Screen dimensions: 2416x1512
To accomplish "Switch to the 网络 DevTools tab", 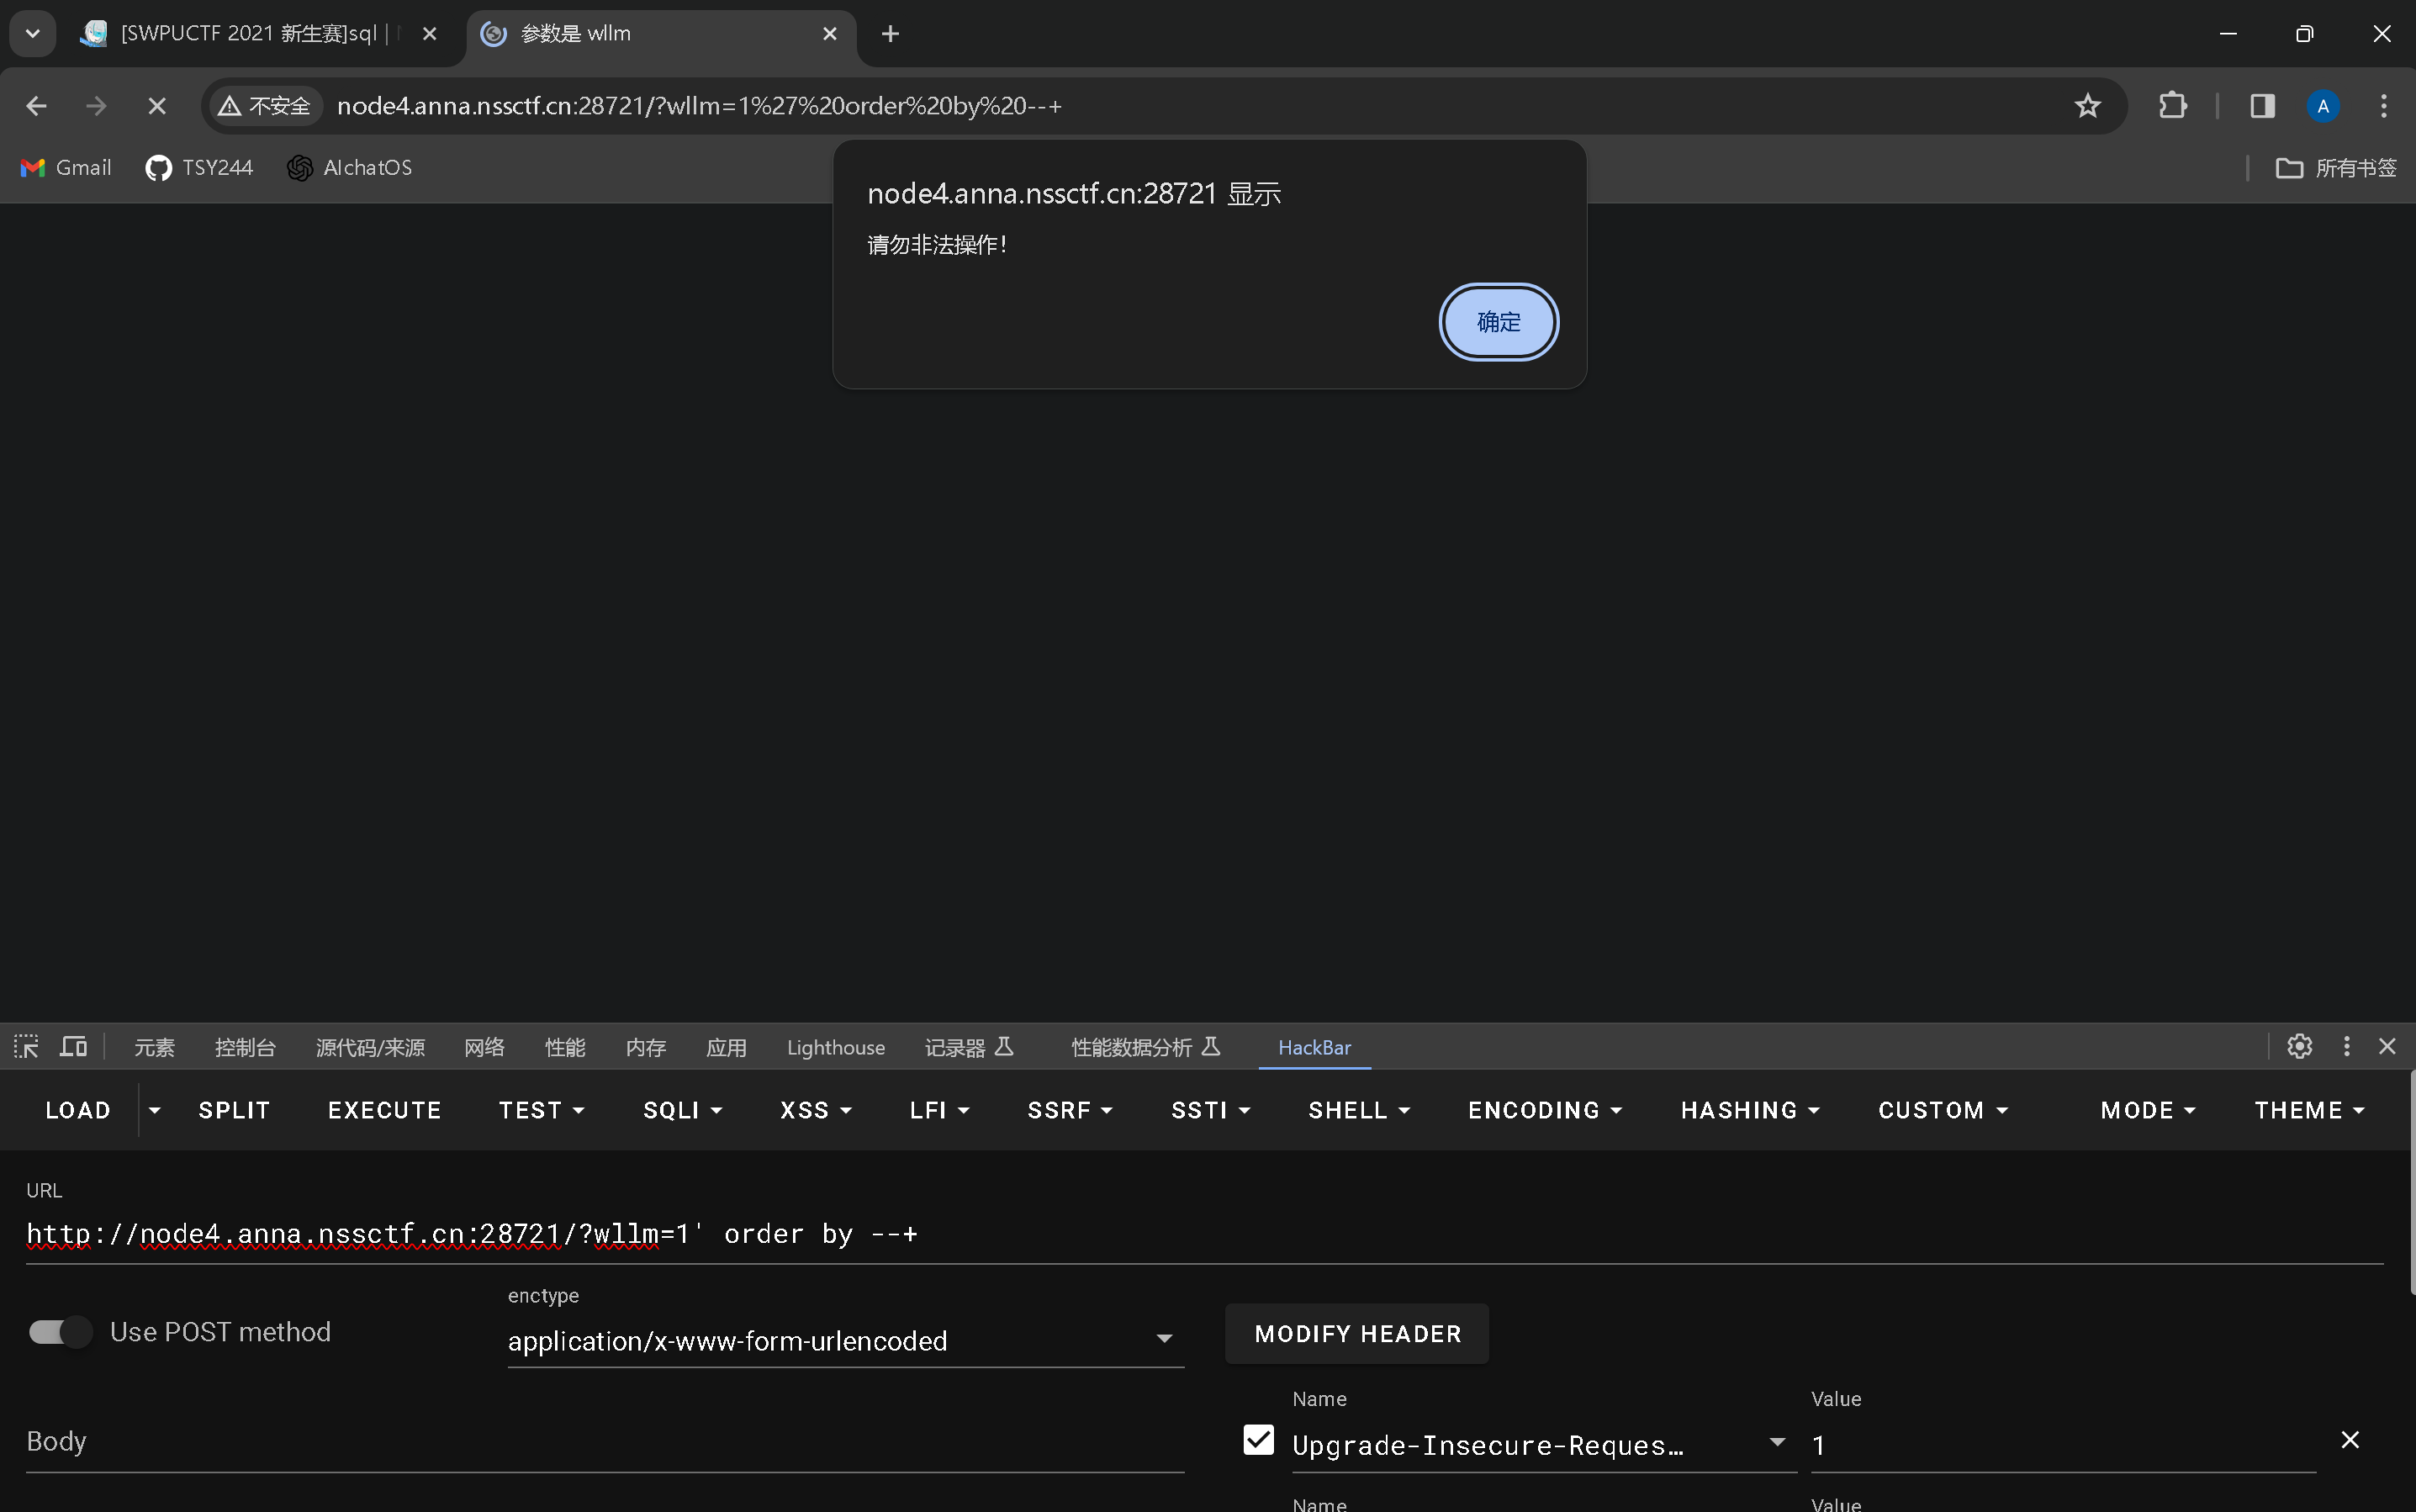I will tap(484, 1047).
